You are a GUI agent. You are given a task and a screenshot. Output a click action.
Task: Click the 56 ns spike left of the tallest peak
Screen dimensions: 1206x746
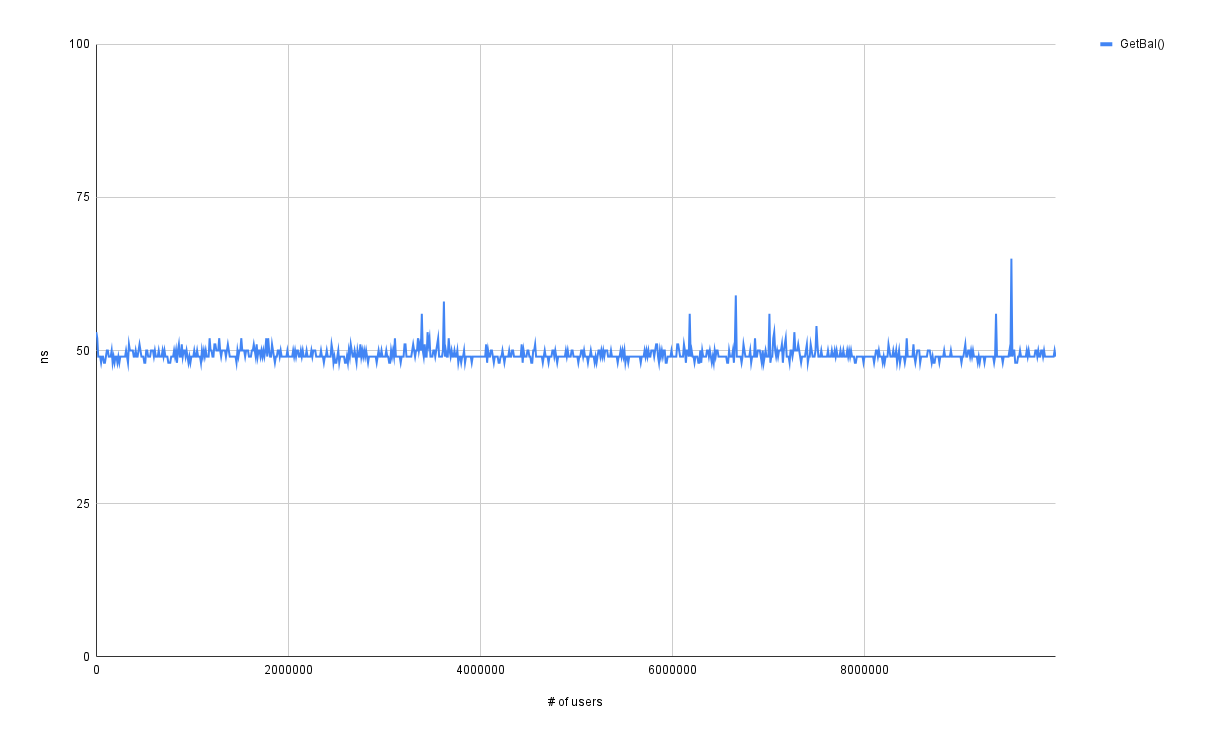996,315
